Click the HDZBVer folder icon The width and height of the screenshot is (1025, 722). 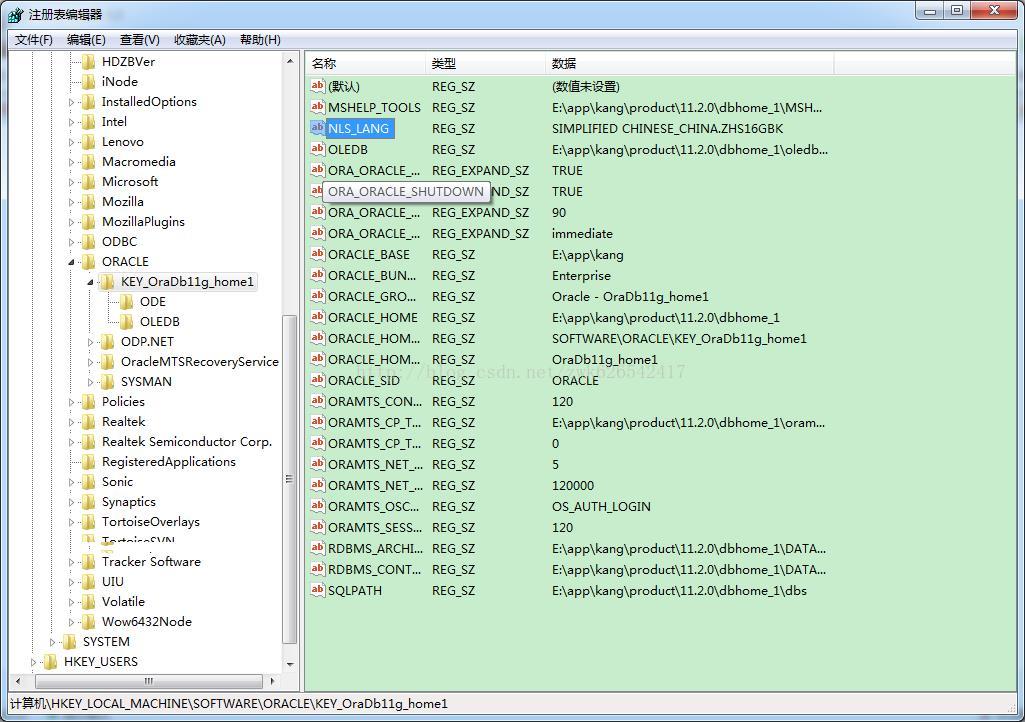(x=88, y=61)
